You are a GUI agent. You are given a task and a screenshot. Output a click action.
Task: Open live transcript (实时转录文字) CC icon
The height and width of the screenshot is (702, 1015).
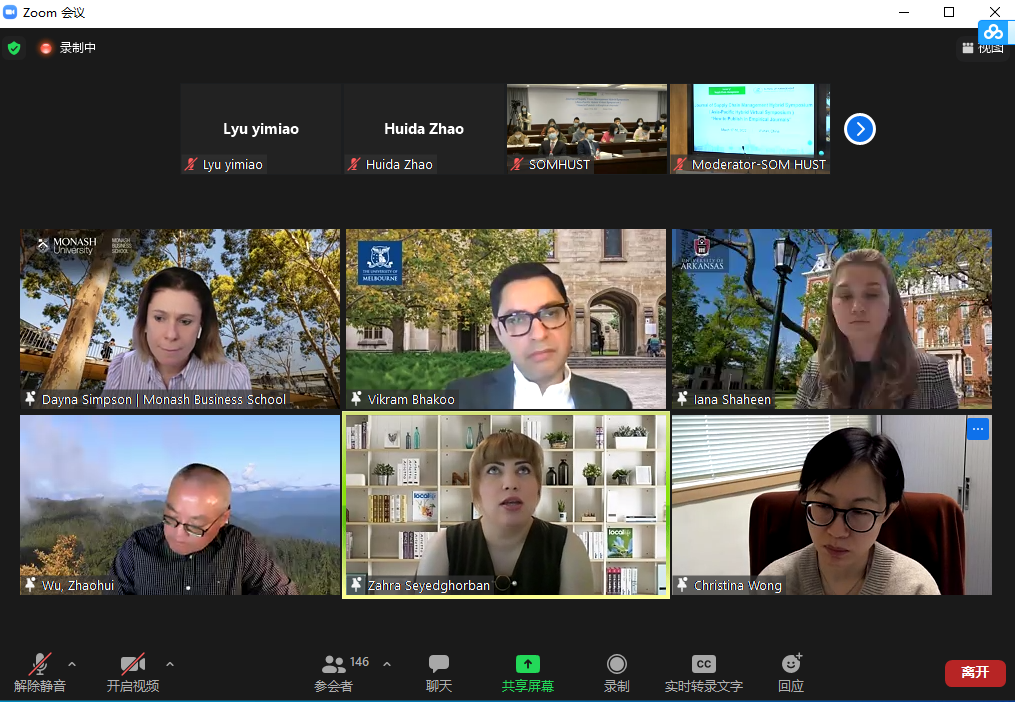pos(704,665)
